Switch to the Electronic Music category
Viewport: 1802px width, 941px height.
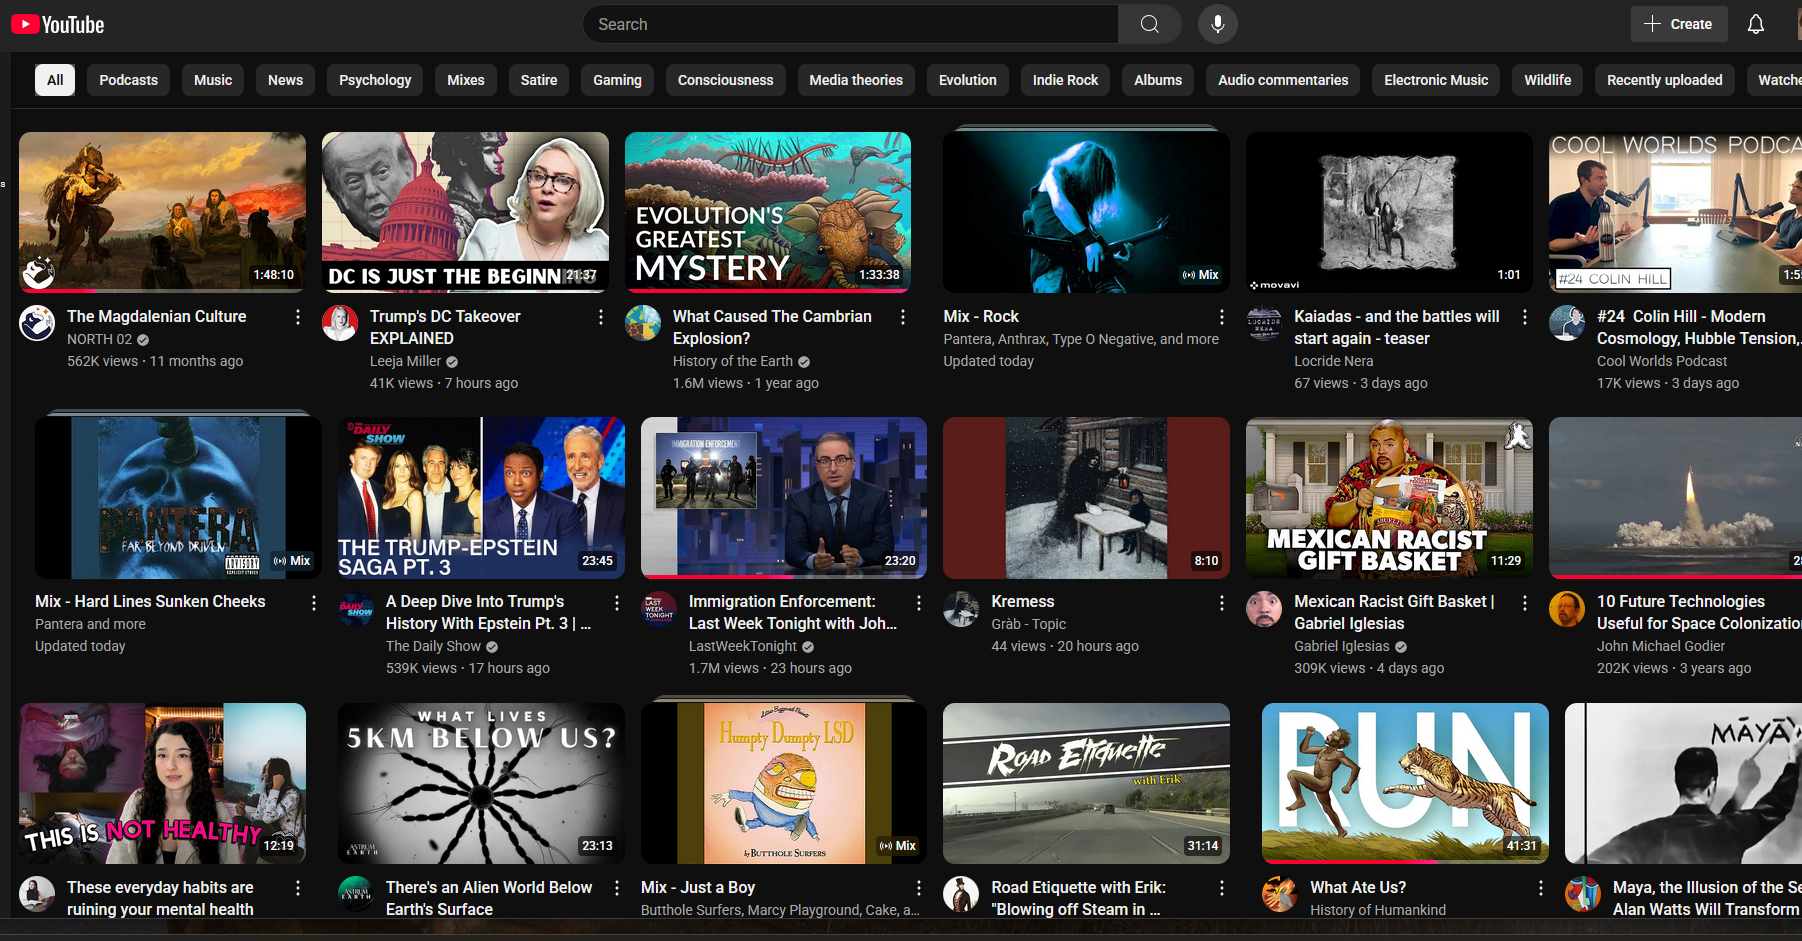pos(1435,80)
